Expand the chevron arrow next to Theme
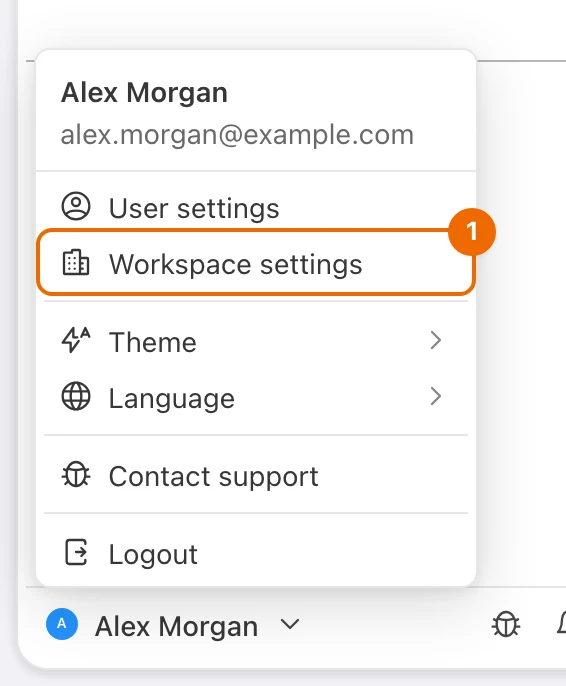This screenshot has width=566, height=686. coord(436,340)
